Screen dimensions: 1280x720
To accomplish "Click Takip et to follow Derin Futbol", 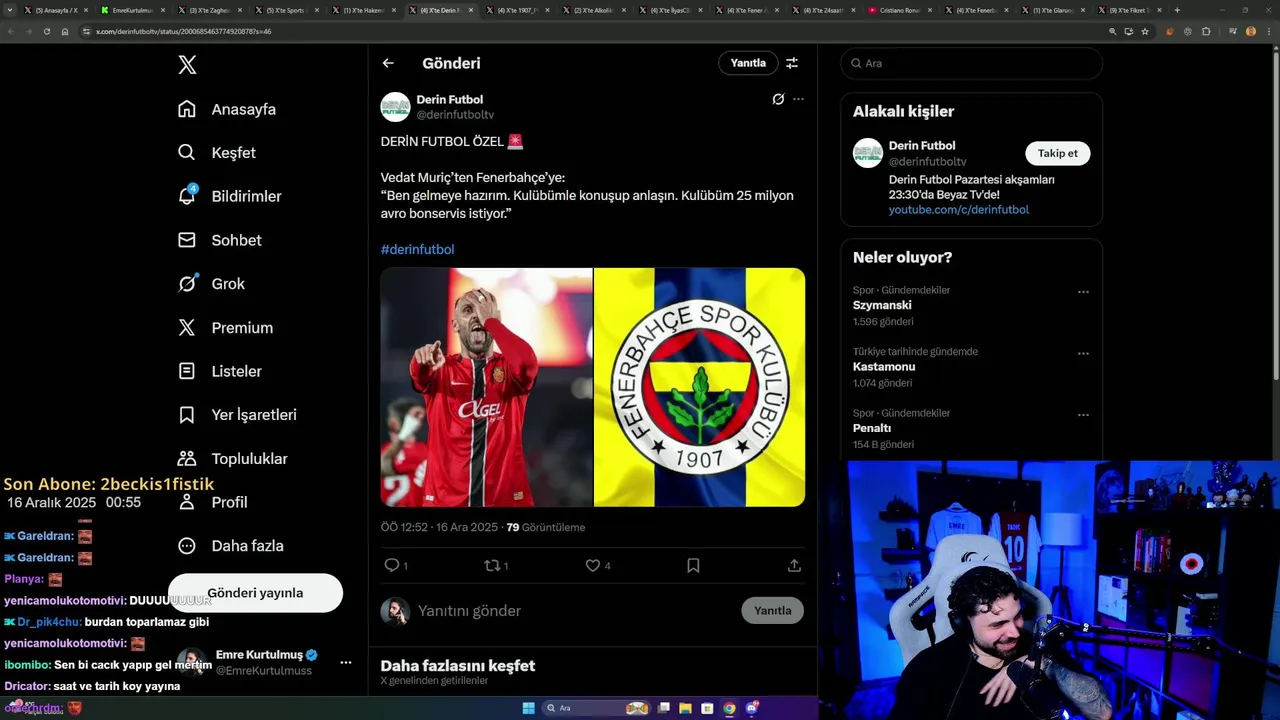I will (x=1057, y=153).
